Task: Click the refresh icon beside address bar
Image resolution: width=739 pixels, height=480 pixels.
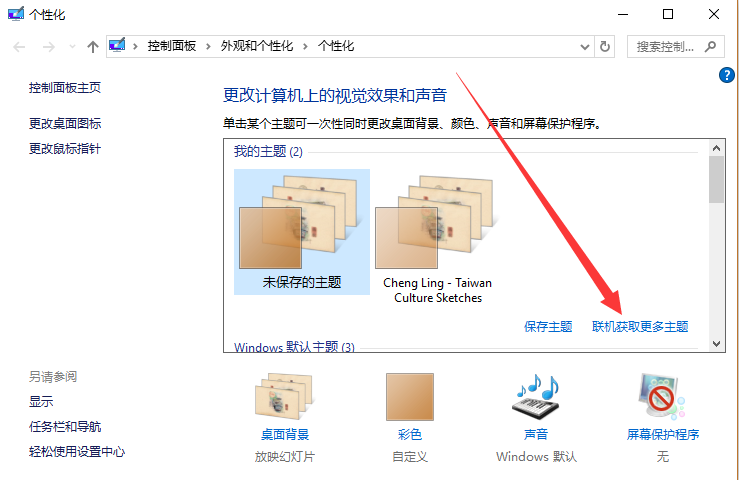Action: coord(605,46)
